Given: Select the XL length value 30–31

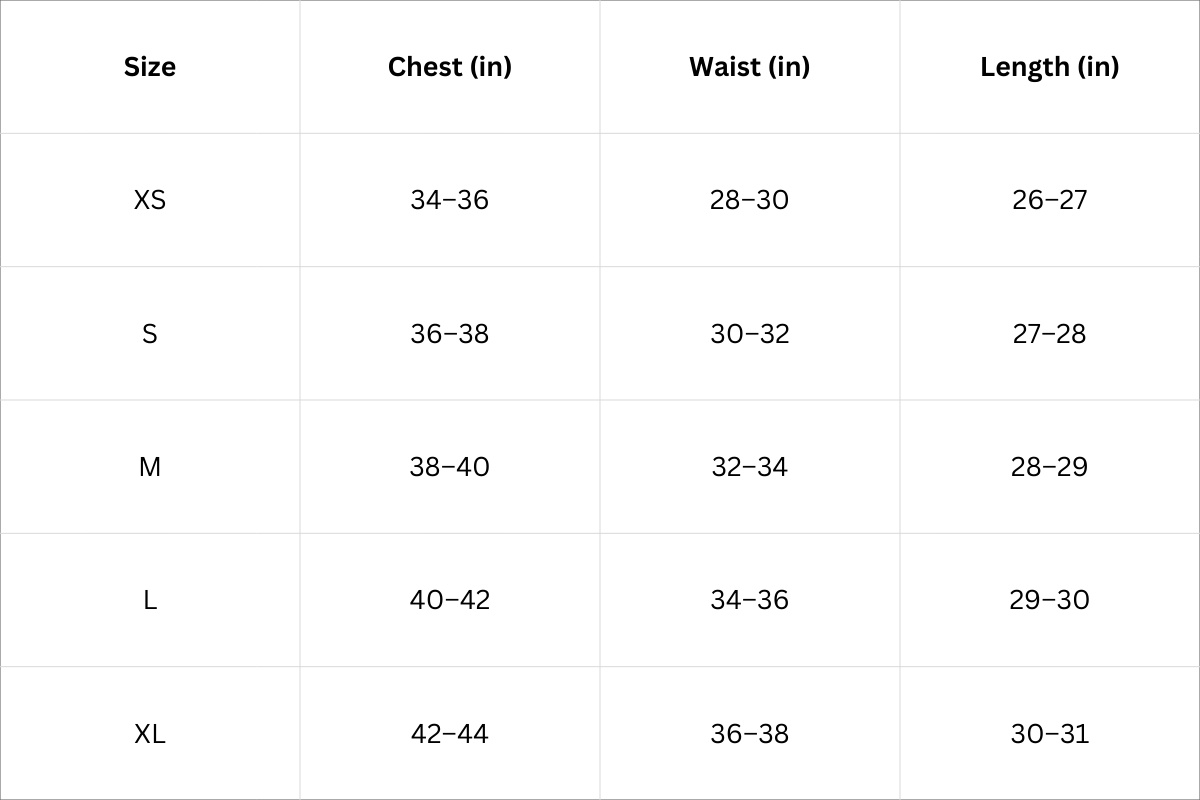Looking at the screenshot, I should click(1049, 734).
